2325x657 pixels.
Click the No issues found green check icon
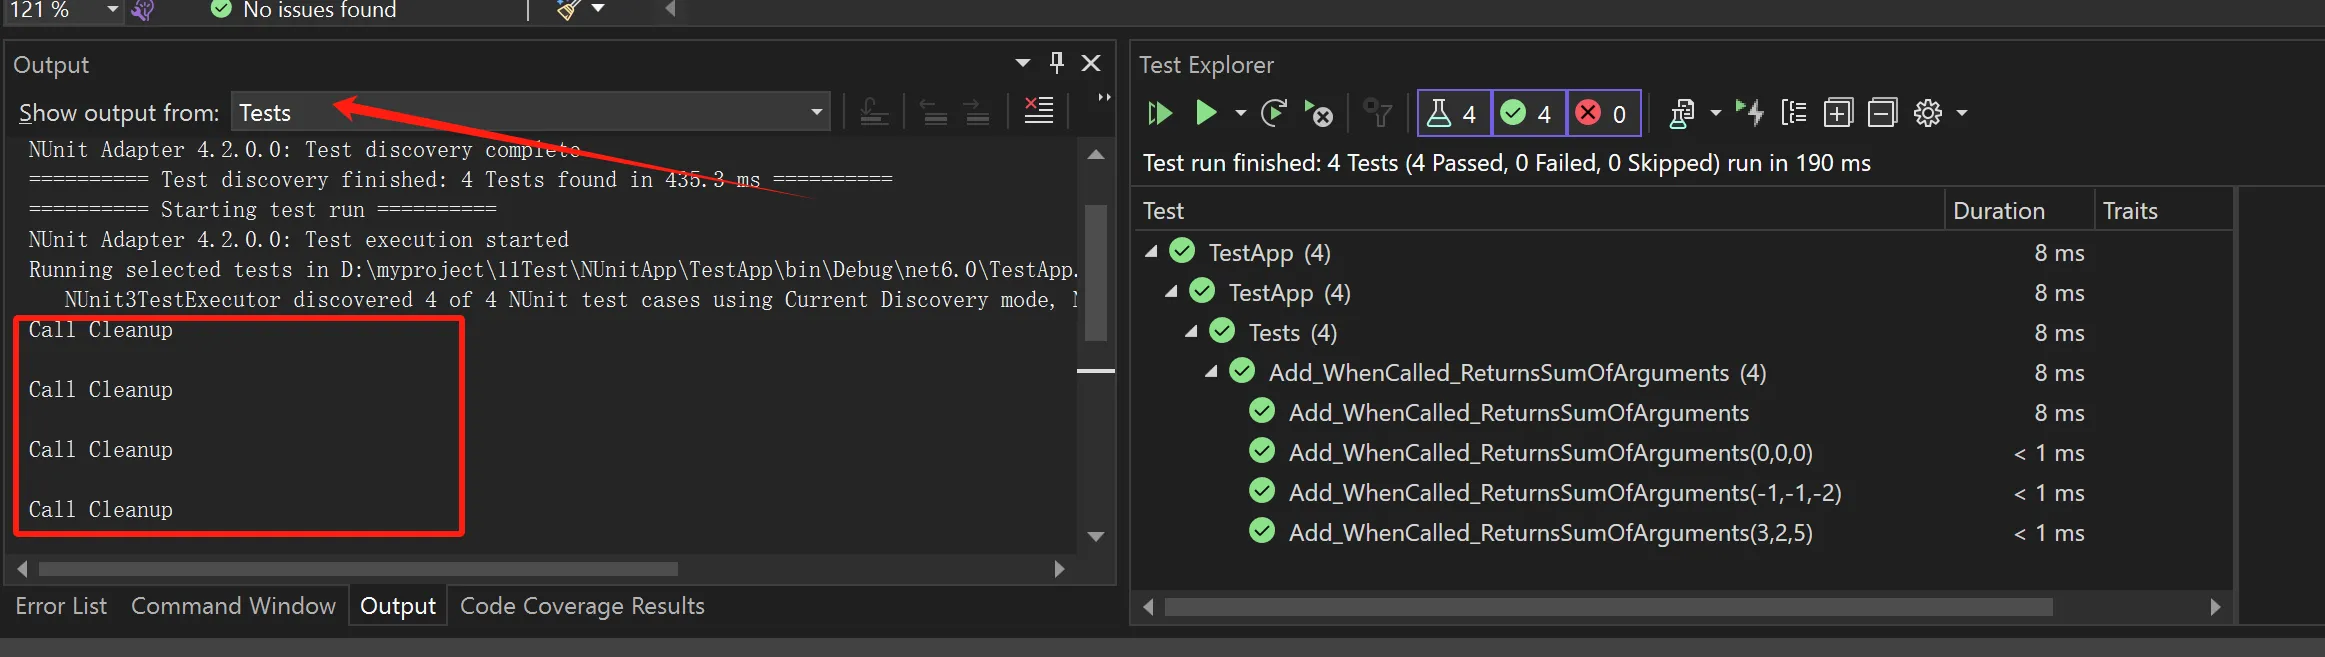point(221,10)
